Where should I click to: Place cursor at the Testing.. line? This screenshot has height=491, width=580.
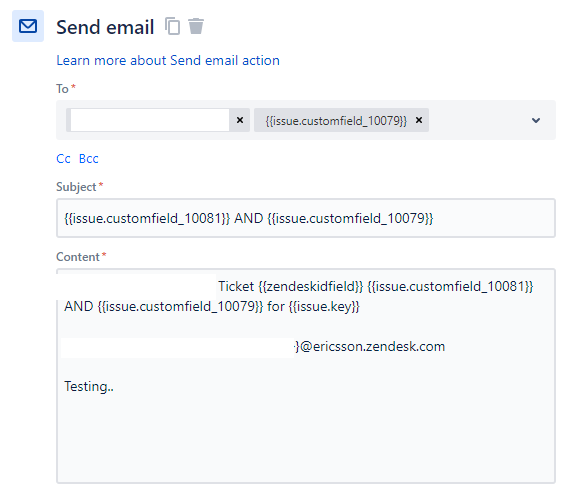pos(89,386)
